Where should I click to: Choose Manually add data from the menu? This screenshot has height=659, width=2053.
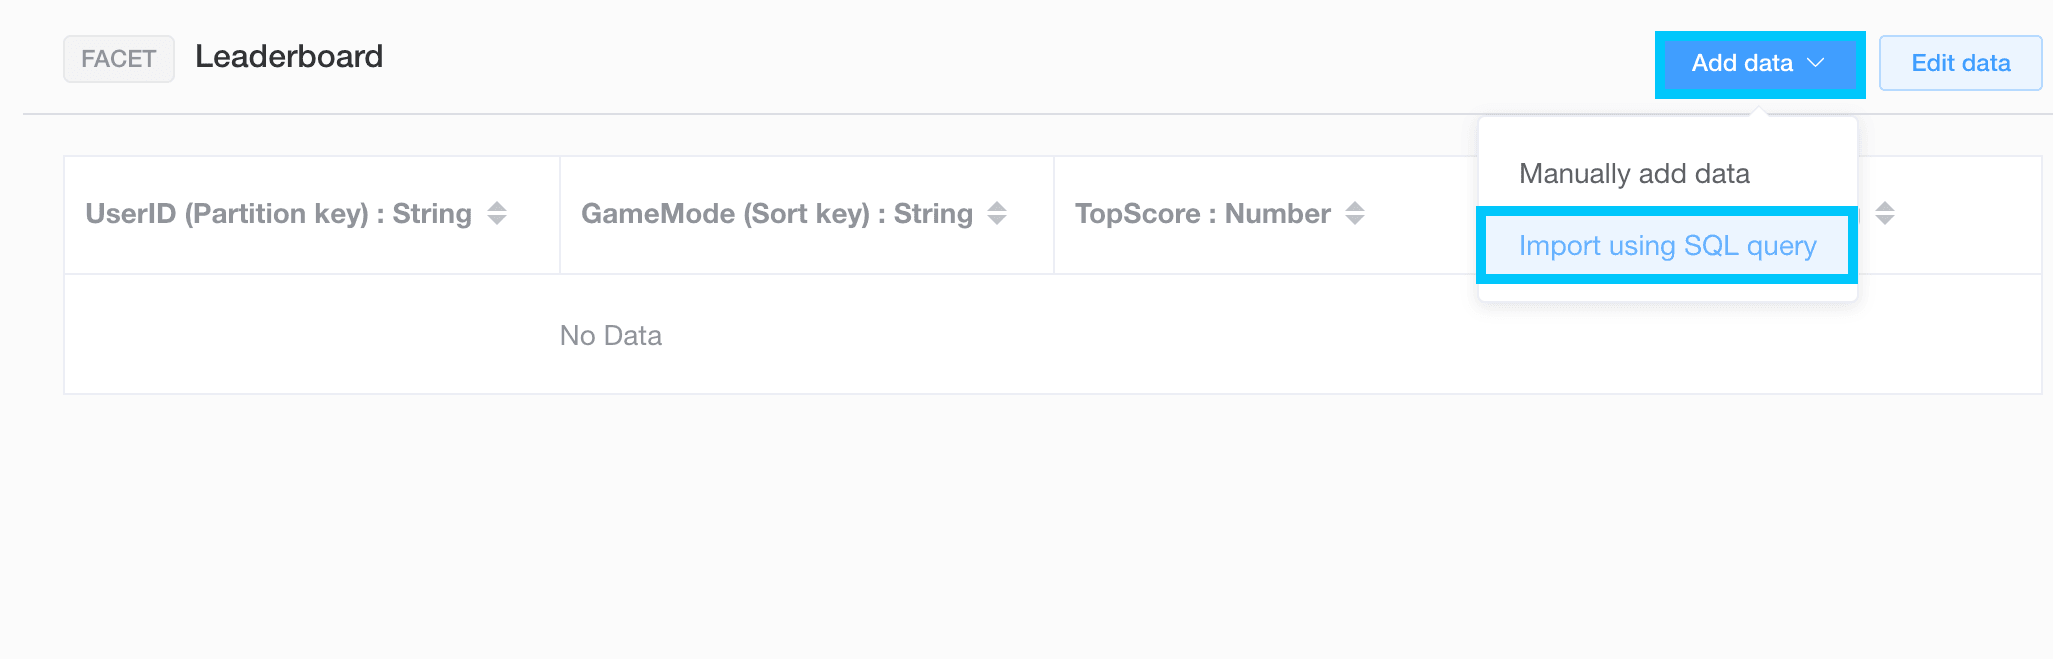point(1634,174)
